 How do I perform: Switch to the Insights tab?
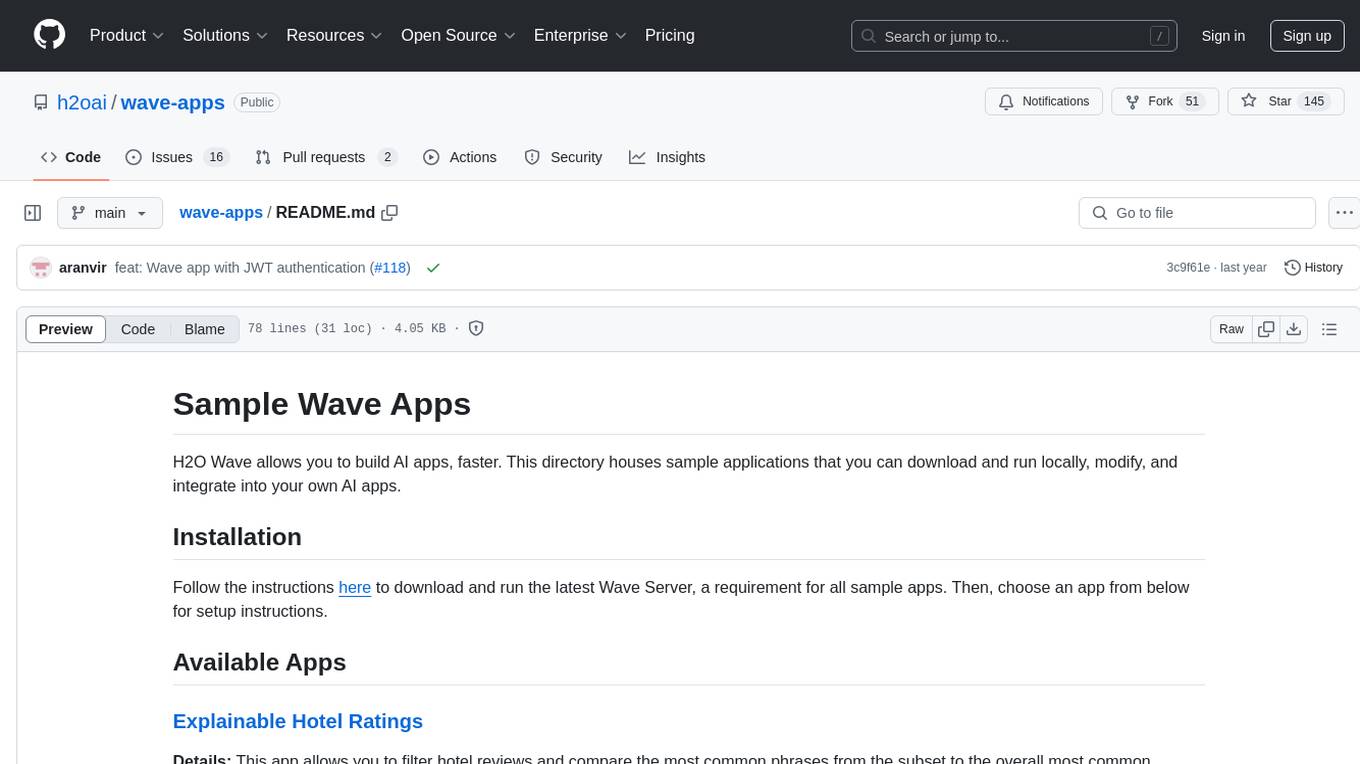point(667,157)
